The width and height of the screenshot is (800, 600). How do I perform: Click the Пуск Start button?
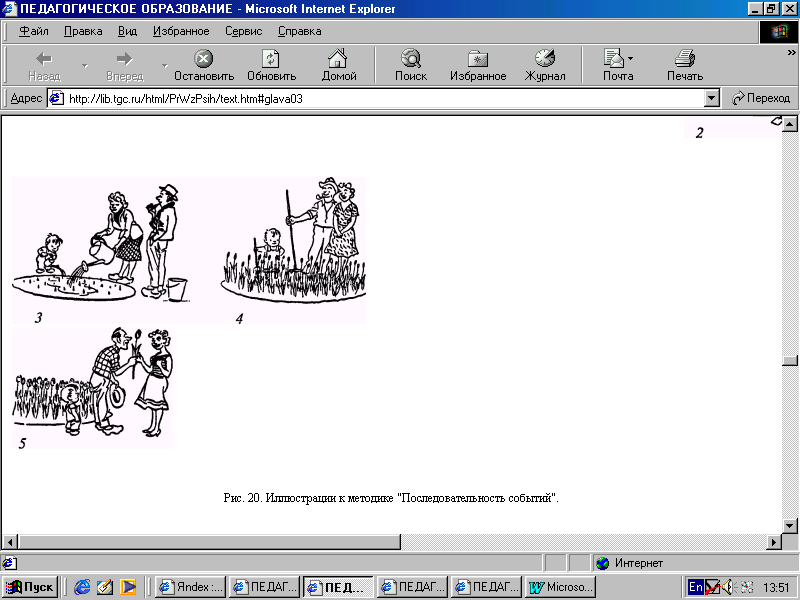coord(29,587)
